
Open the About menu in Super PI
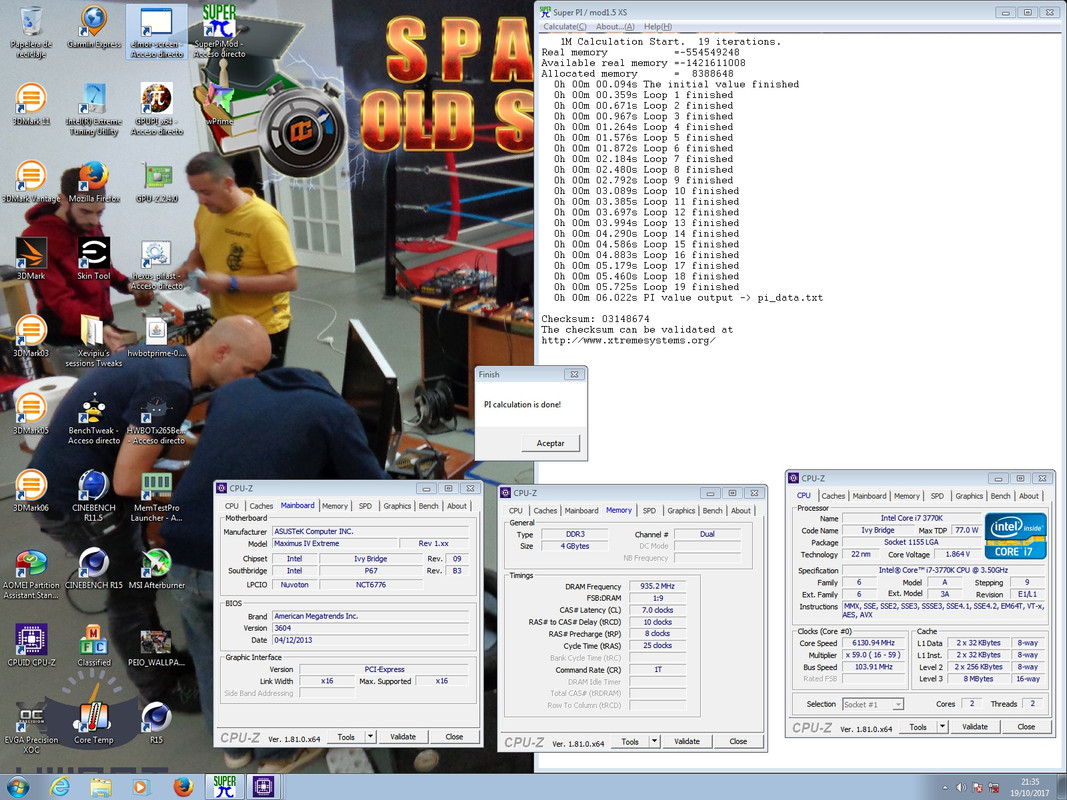(x=615, y=27)
